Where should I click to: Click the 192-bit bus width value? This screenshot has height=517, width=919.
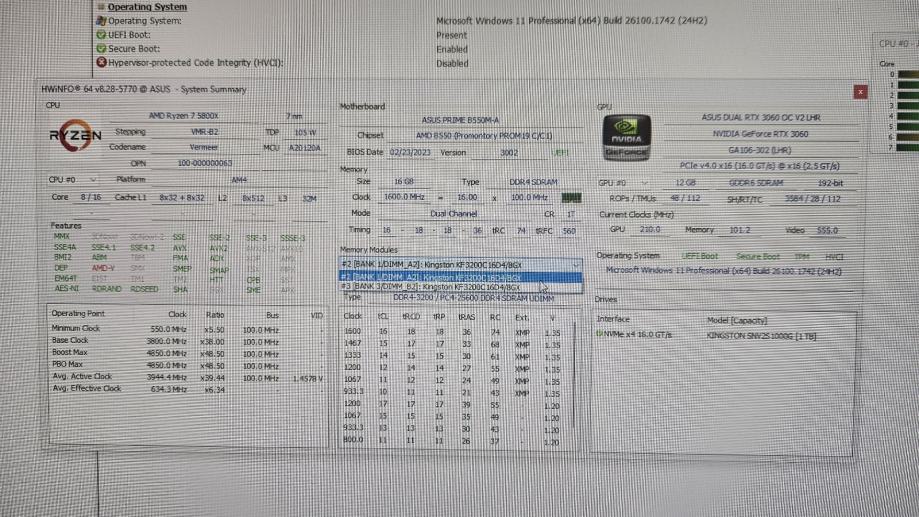click(x=830, y=183)
